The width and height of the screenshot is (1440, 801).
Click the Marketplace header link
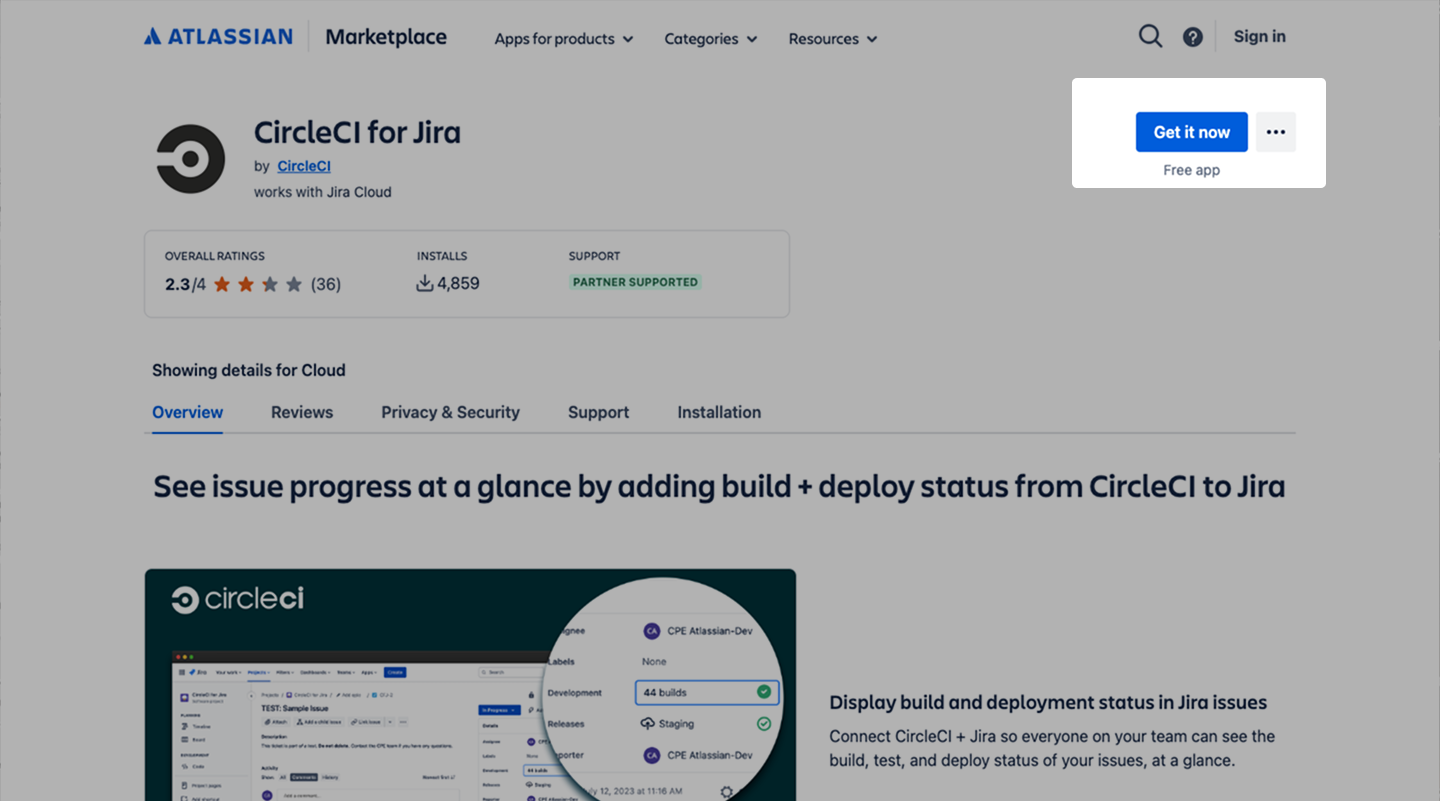click(386, 37)
